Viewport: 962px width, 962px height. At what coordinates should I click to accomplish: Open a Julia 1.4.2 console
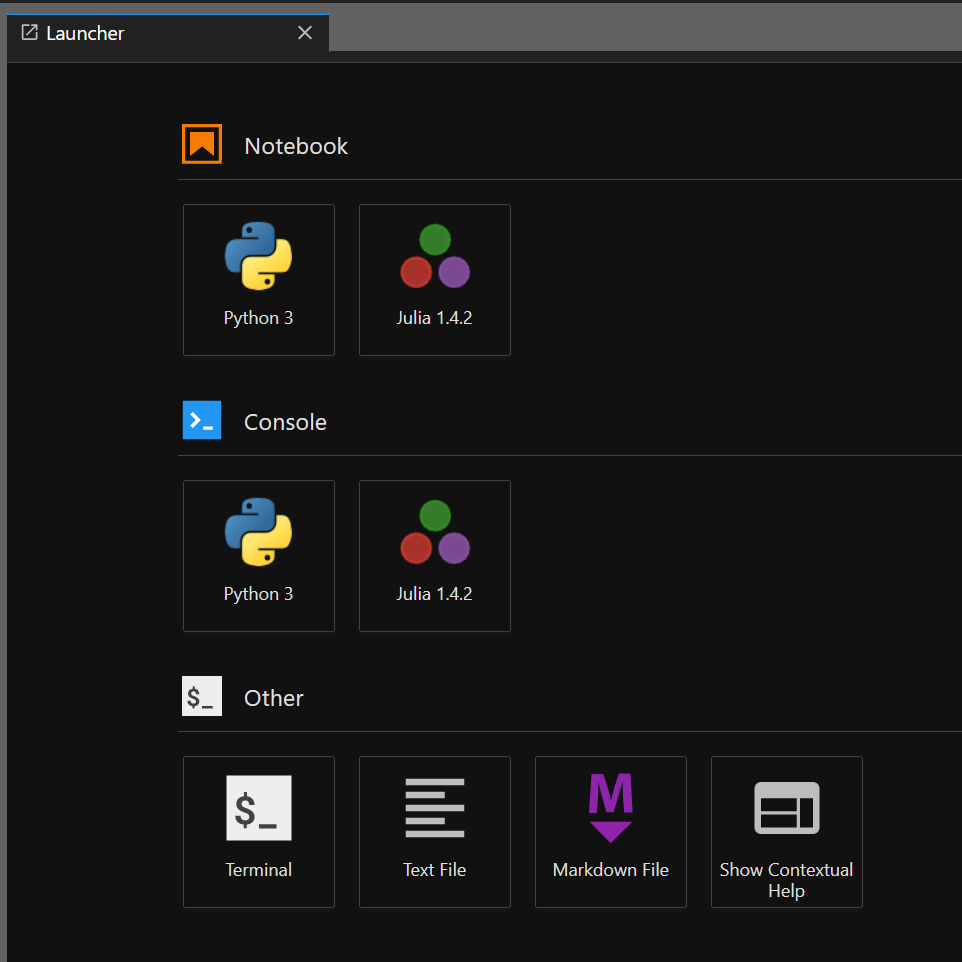(x=434, y=556)
